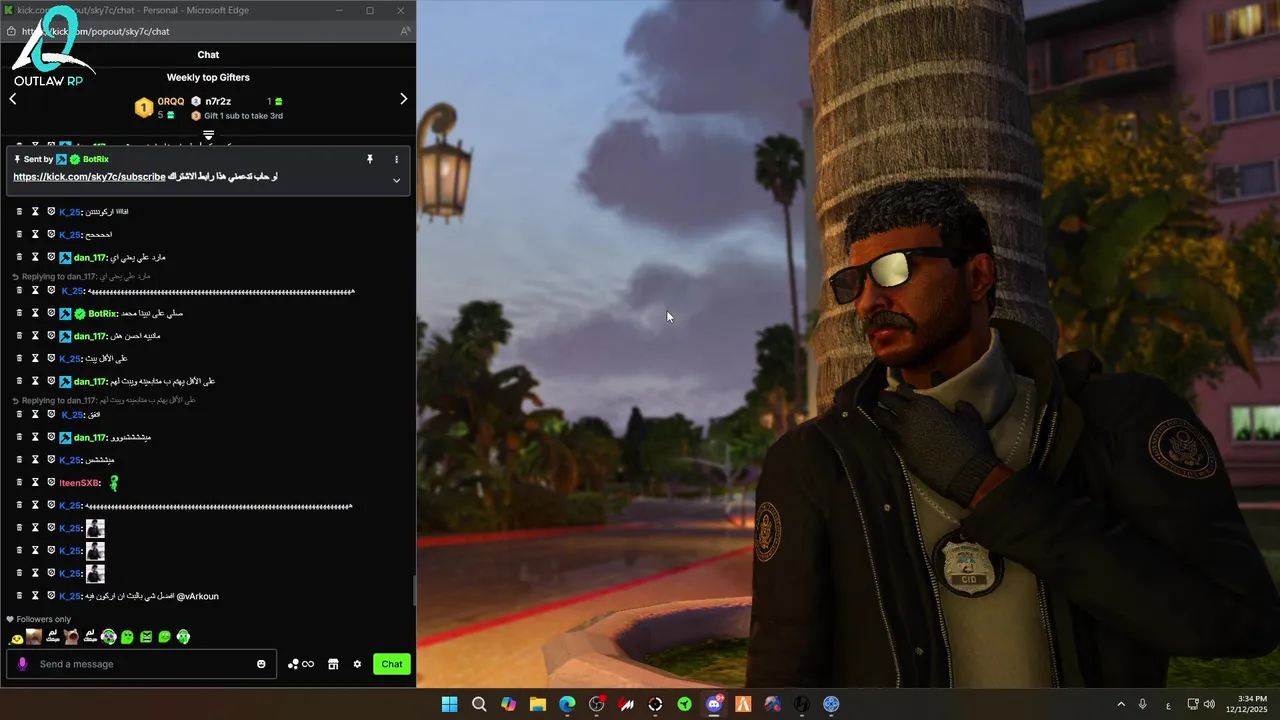This screenshot has height=720, width=1280.
Task: Insert the yellow smiley quick emote
Action: coord(16,637)
